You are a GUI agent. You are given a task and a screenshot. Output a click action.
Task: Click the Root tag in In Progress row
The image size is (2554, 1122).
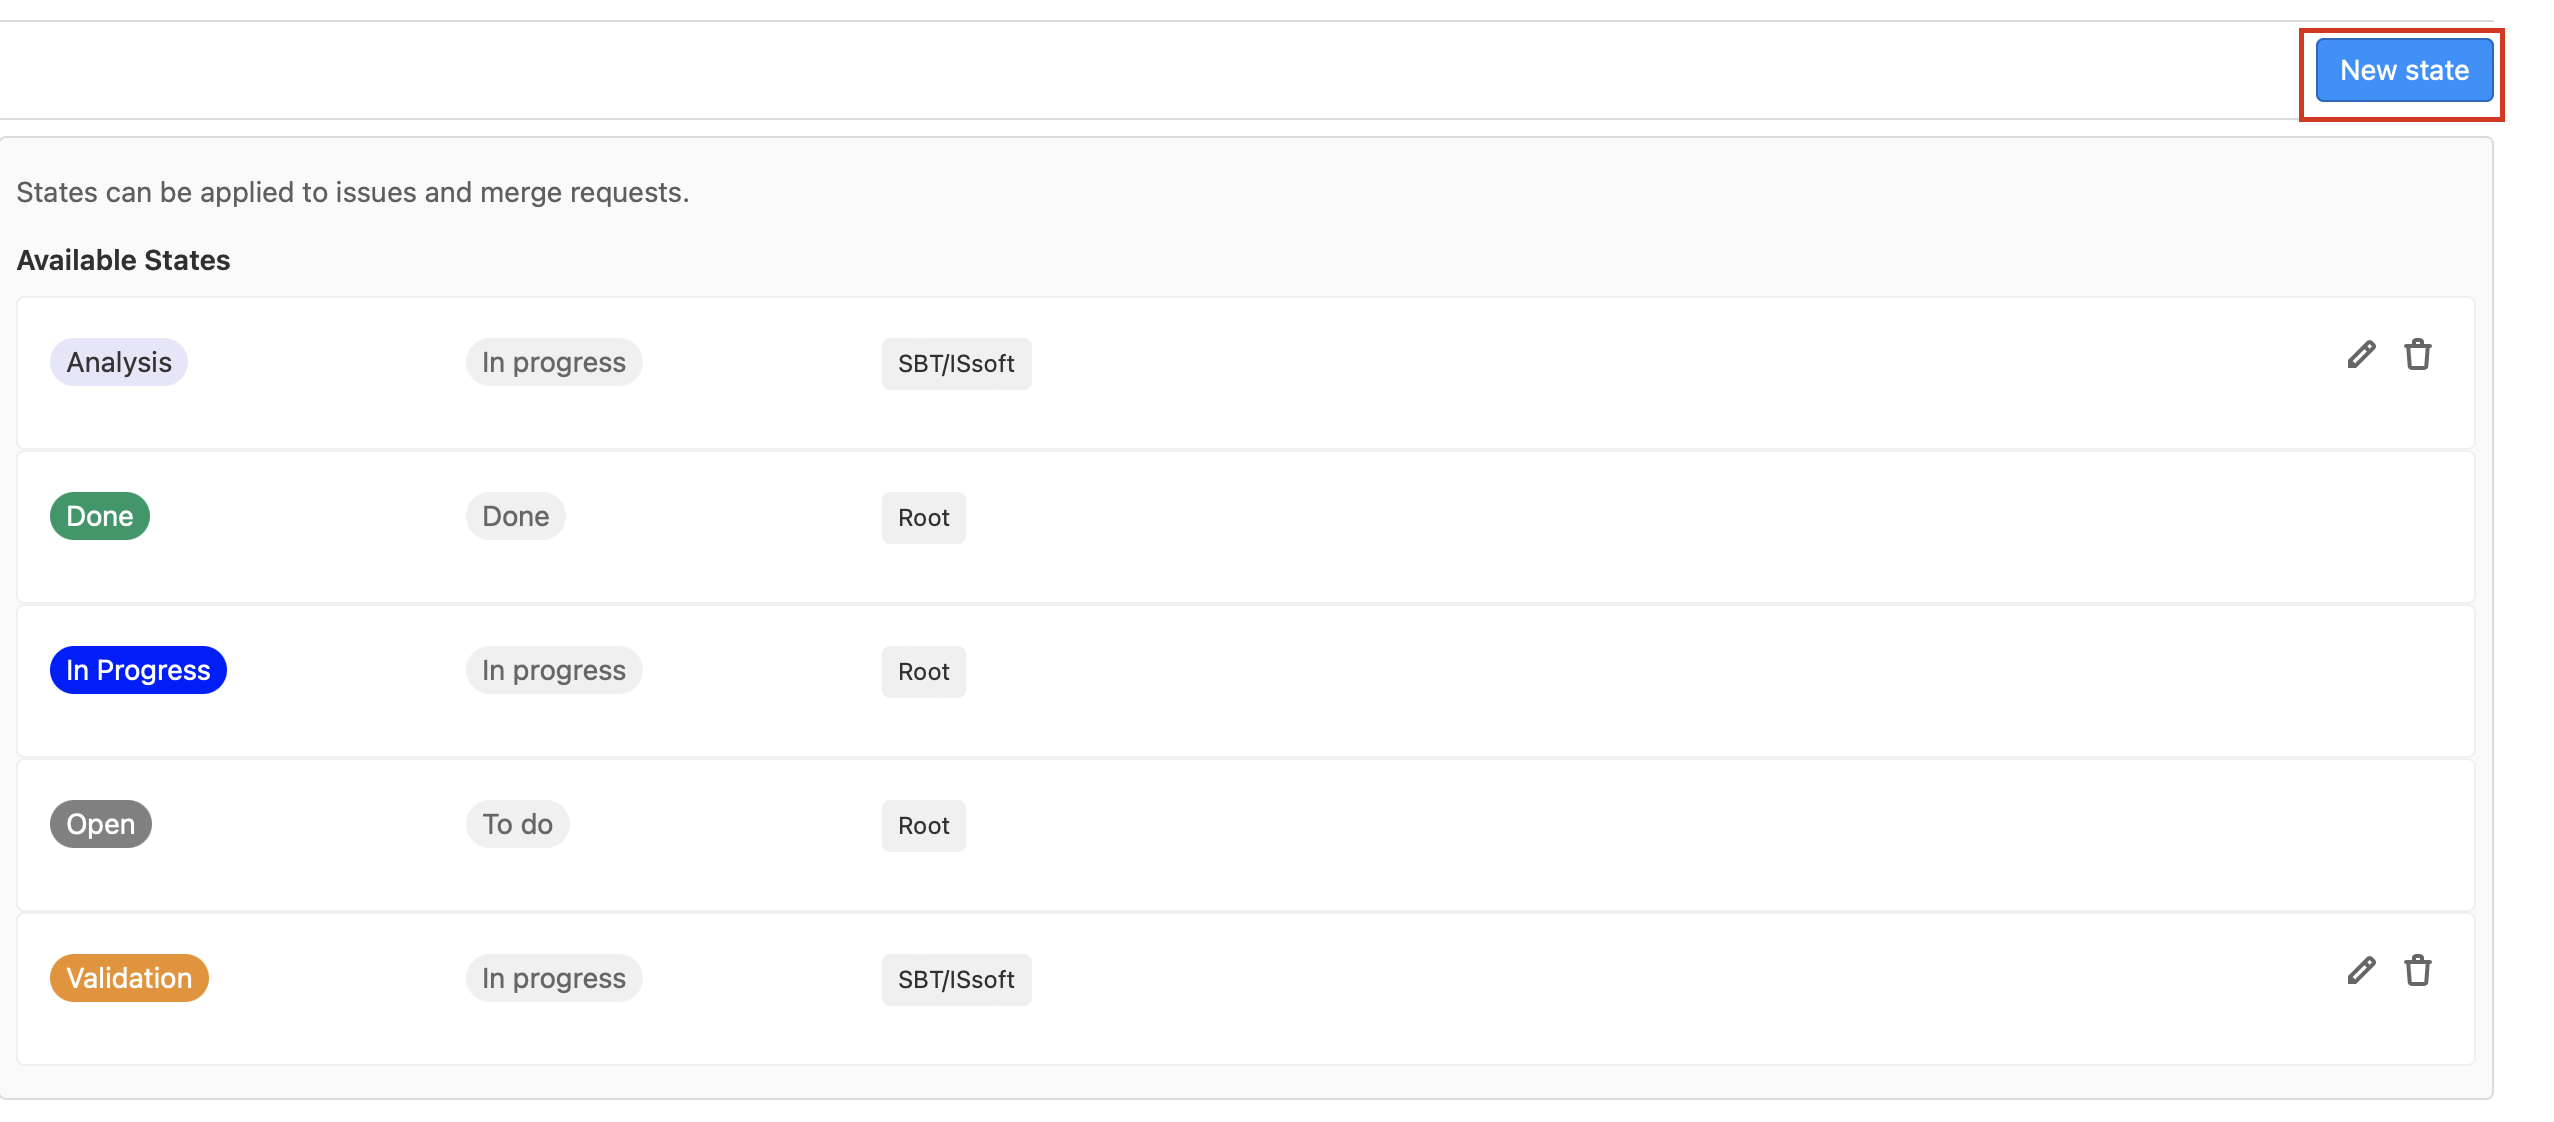click(x=923, y=672)
